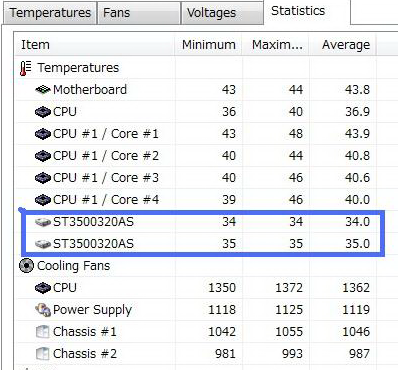Click the CPU fan chip icon

[43, 288]
